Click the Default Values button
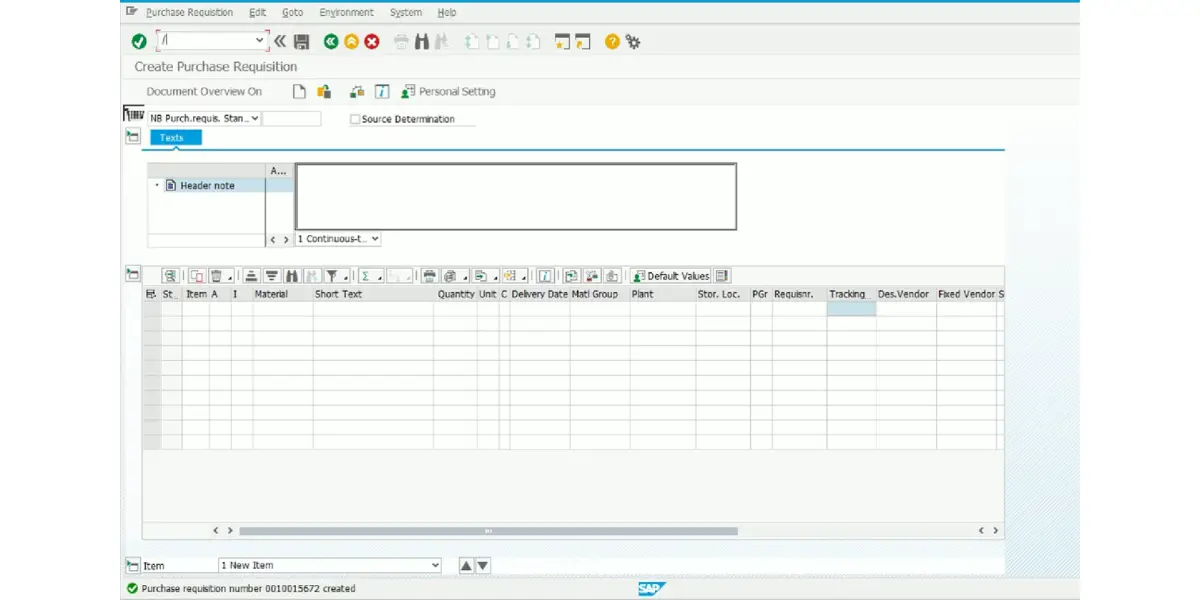The height and width of the screenshot is (600, 1200). [670, 276]
